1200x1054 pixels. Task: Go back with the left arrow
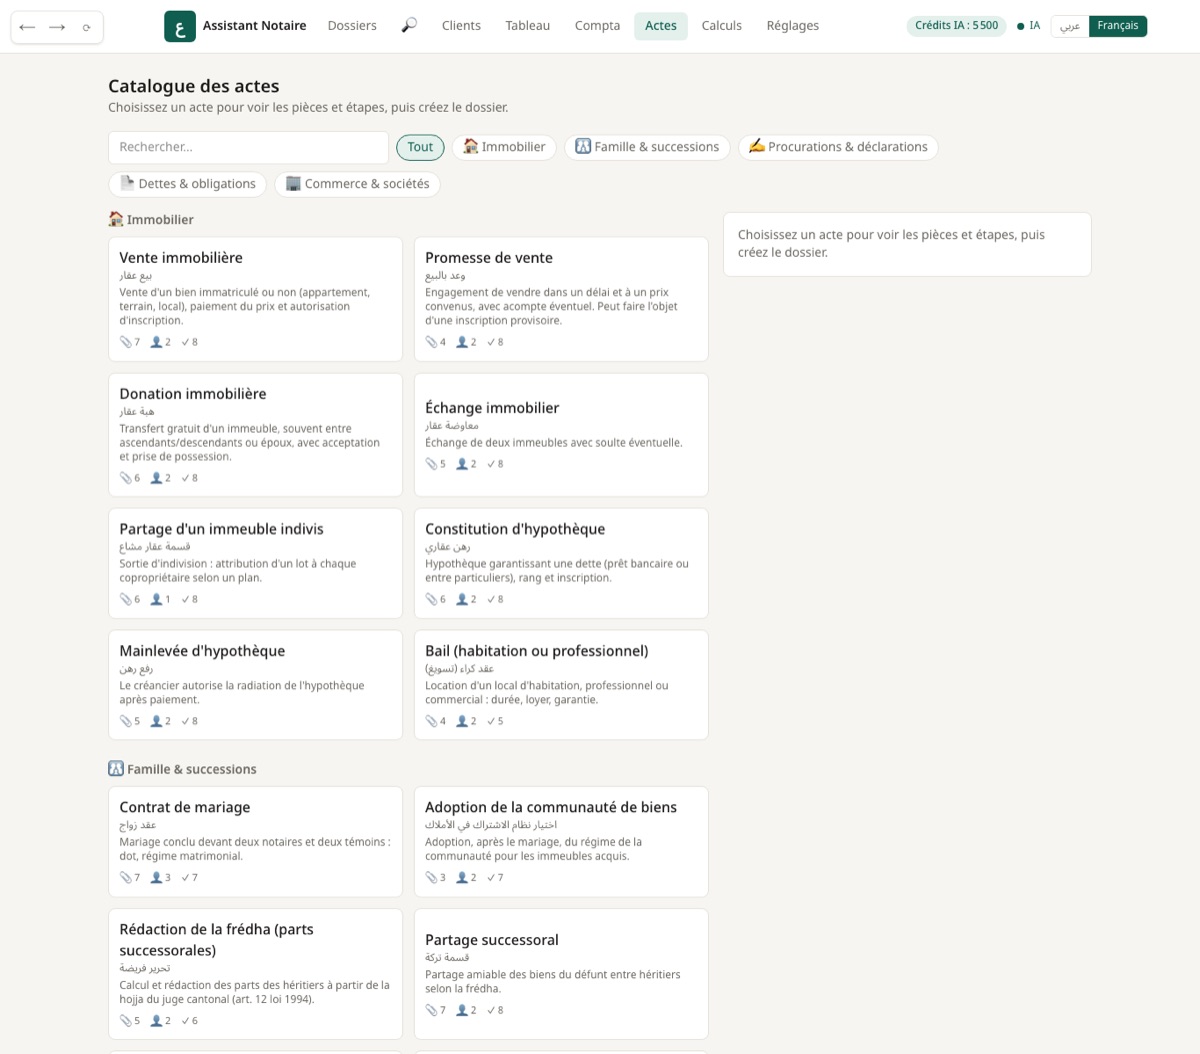click(27, 27)
